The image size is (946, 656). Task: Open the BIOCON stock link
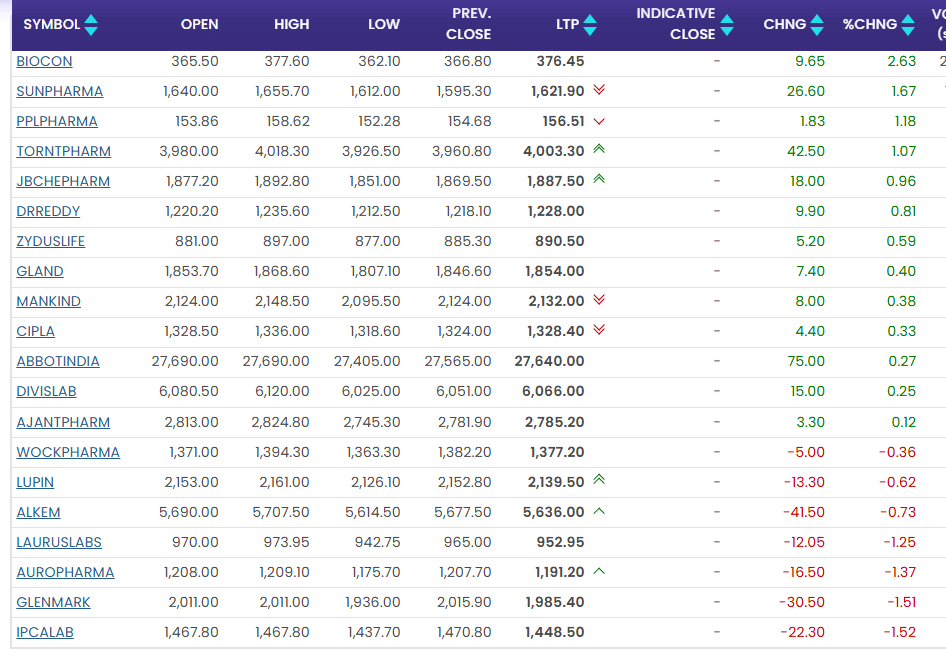44,61
